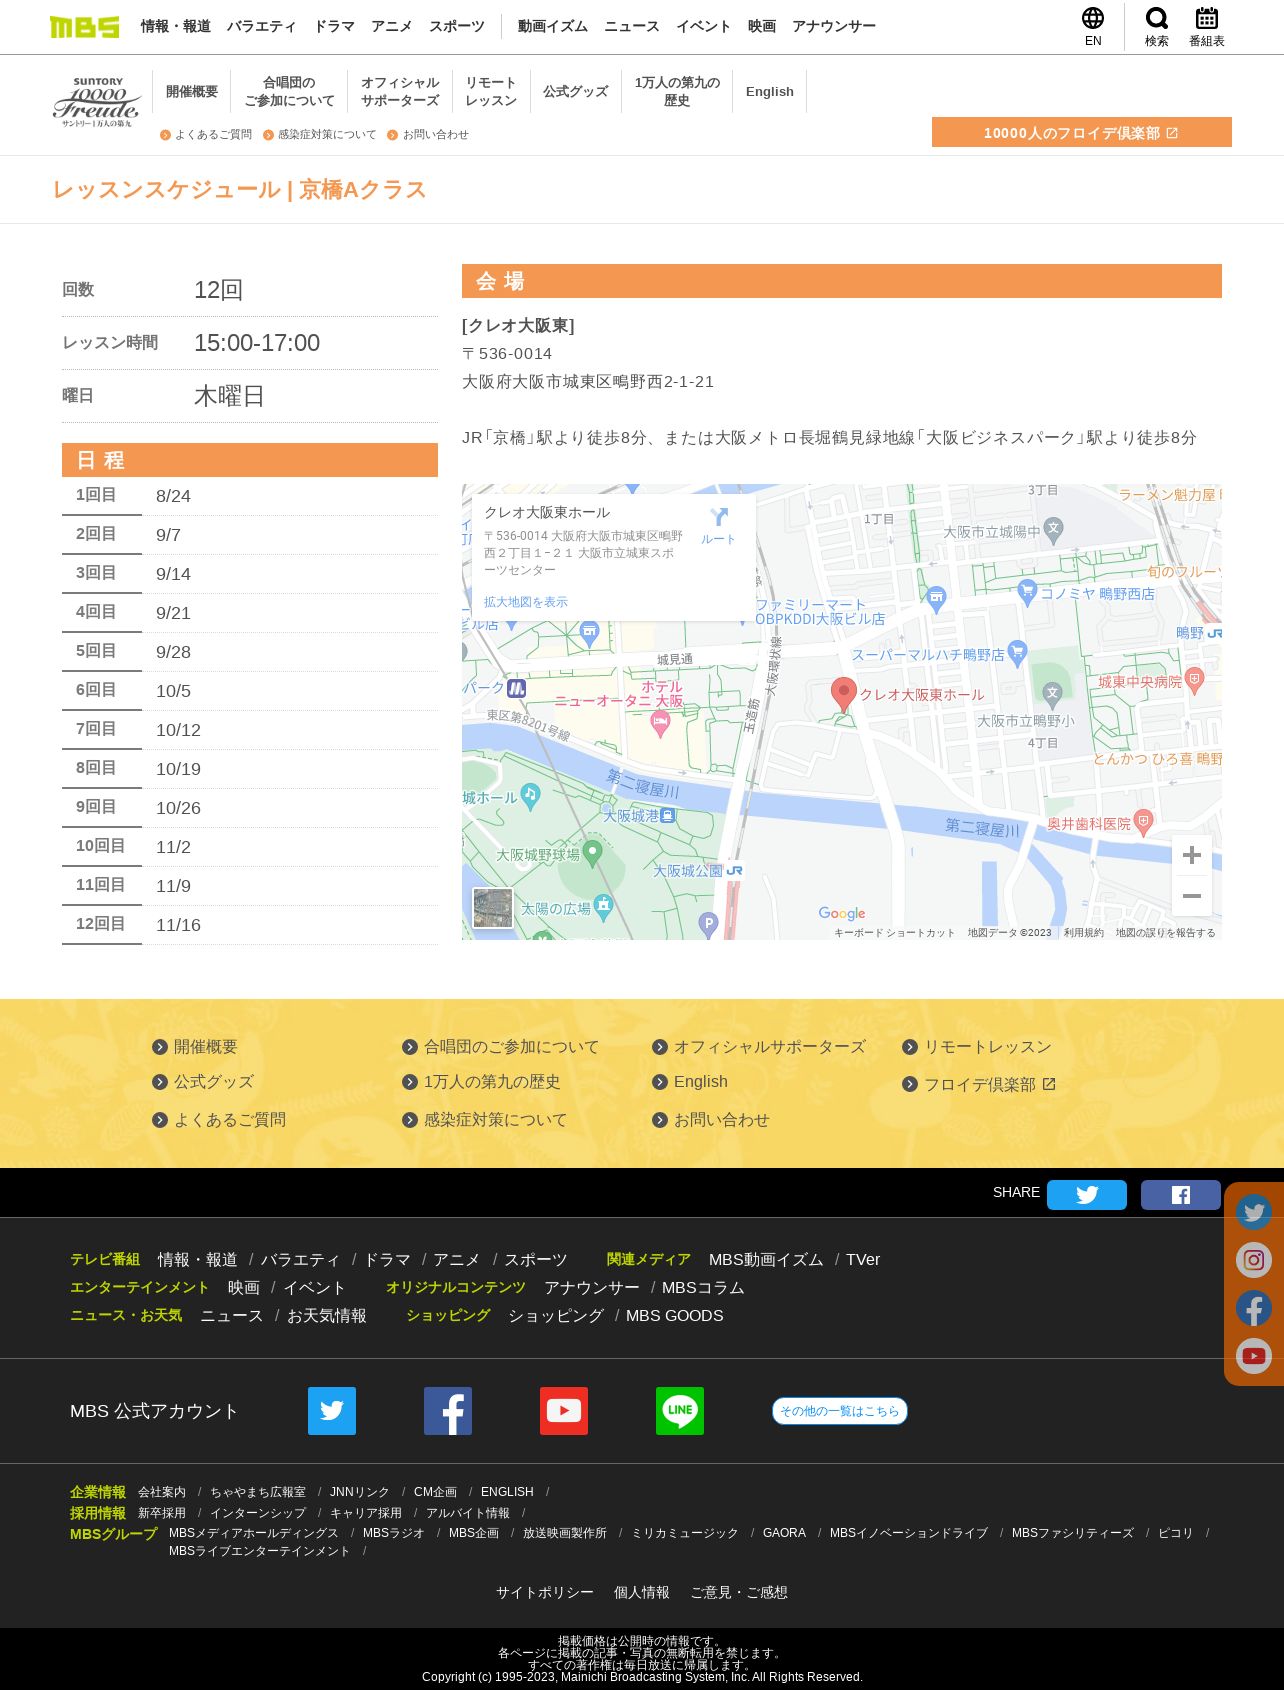Select English in the event sub-navigation

coord(770,91)
